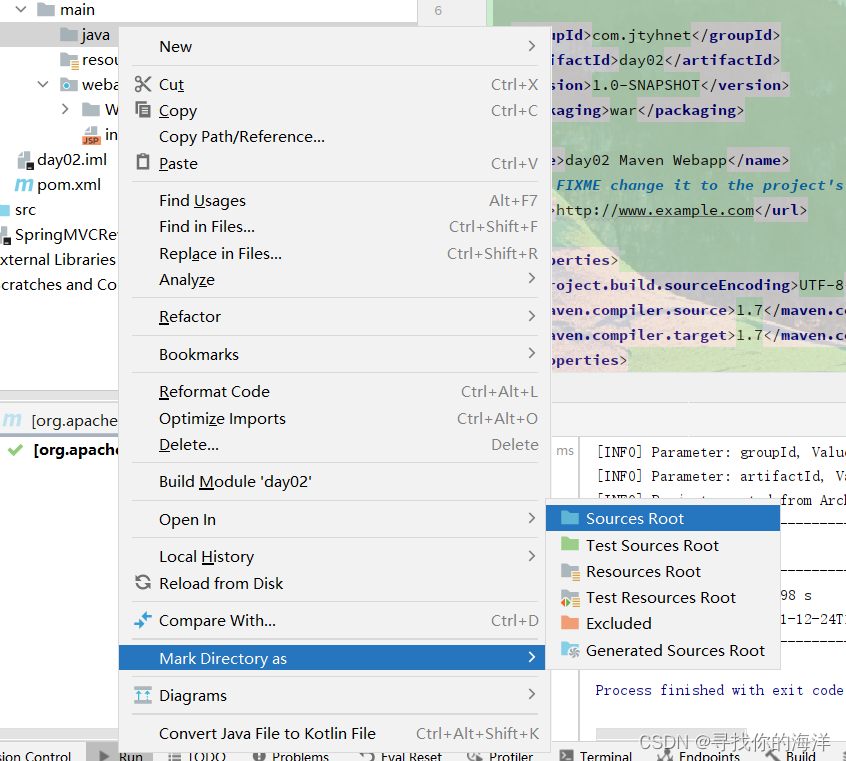This screenshot has width=846, height=761.
Task: Click the main folder icon
Action: (46, 9)
